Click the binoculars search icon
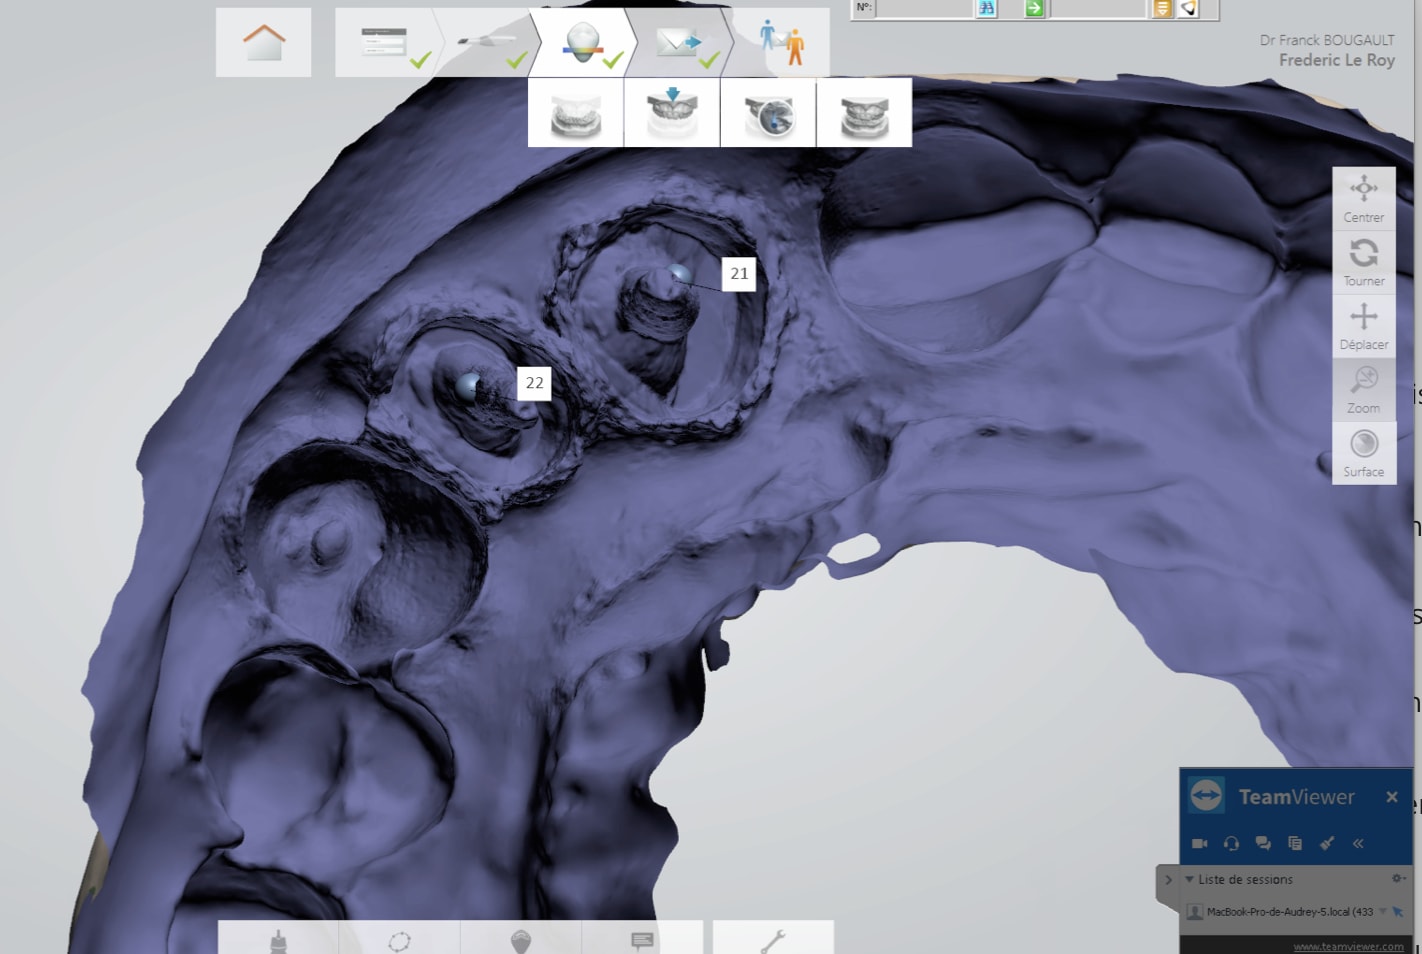 (x=987, y=9)
